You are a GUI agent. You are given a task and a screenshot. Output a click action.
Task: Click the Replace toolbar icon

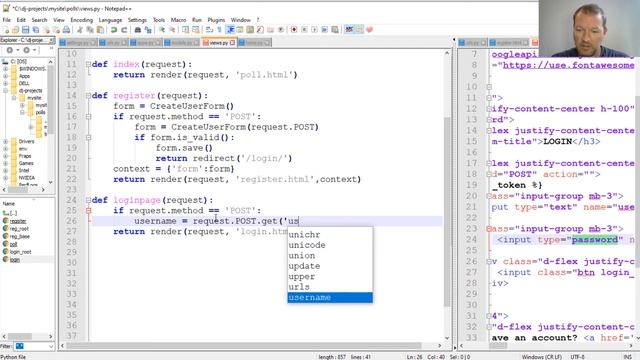tap(148, 30)
